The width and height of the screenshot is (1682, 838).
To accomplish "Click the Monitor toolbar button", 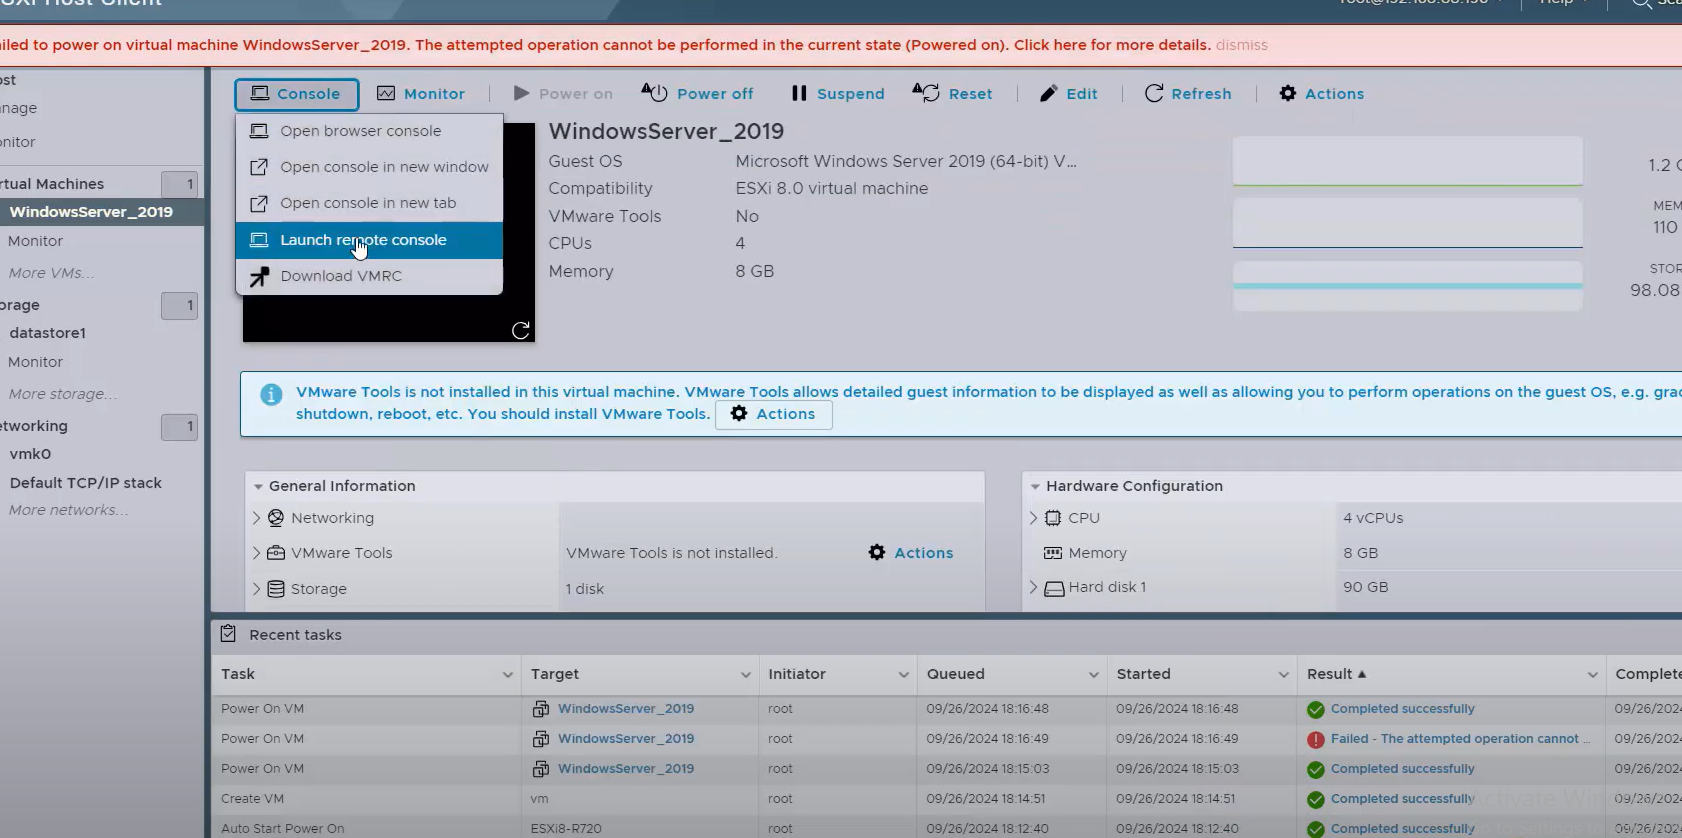I will coord(421,94).
